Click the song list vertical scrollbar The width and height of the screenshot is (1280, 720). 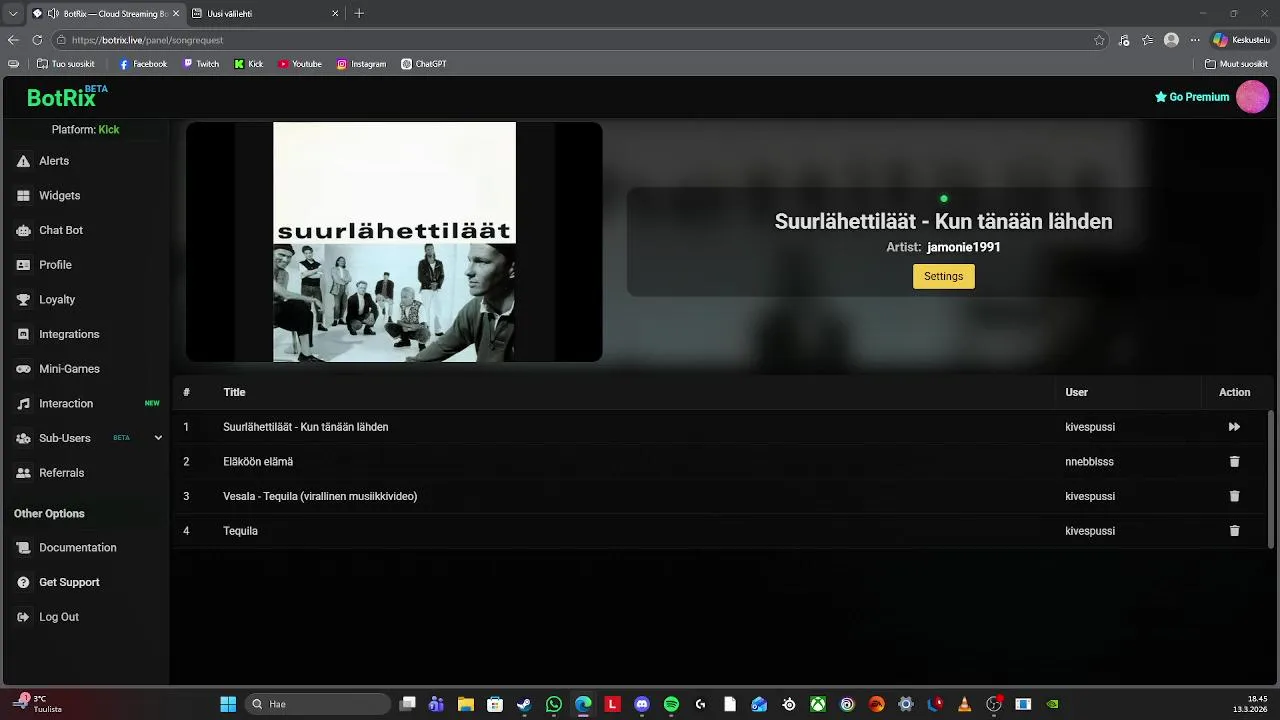(x=1271, y=478)
